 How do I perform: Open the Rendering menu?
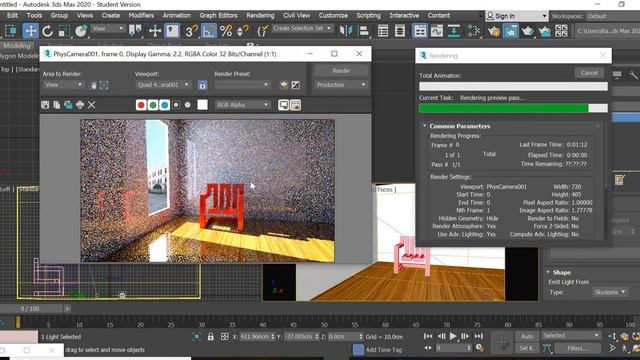(x=260, y=16)
